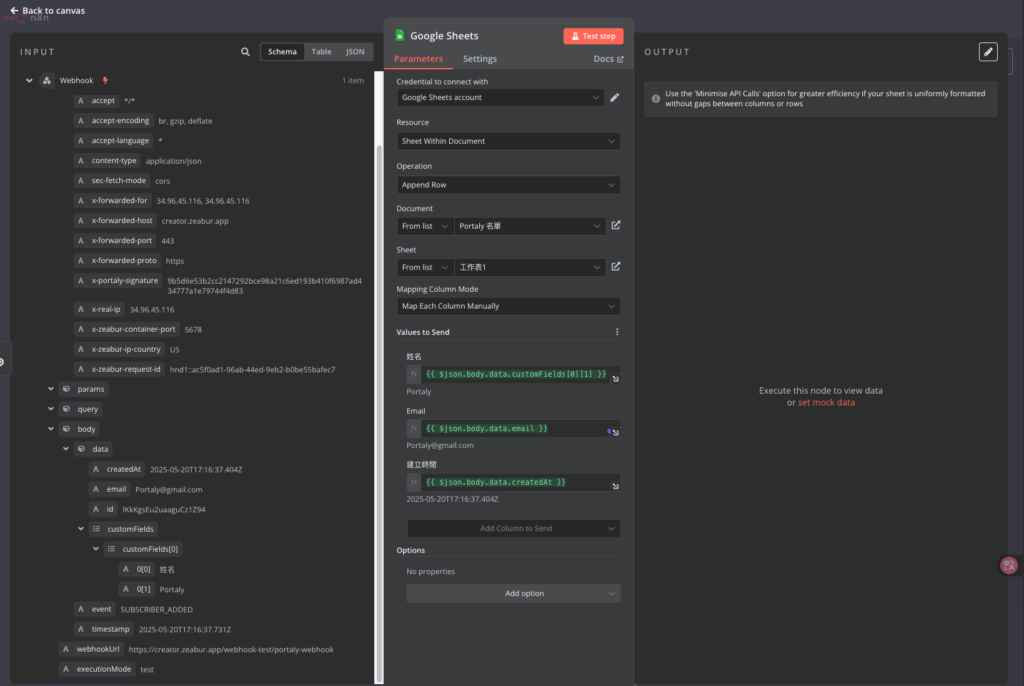Viewport: 1024px width, 686px height.
Task: Open Document Portaly list dropdown
Action: 530,226
